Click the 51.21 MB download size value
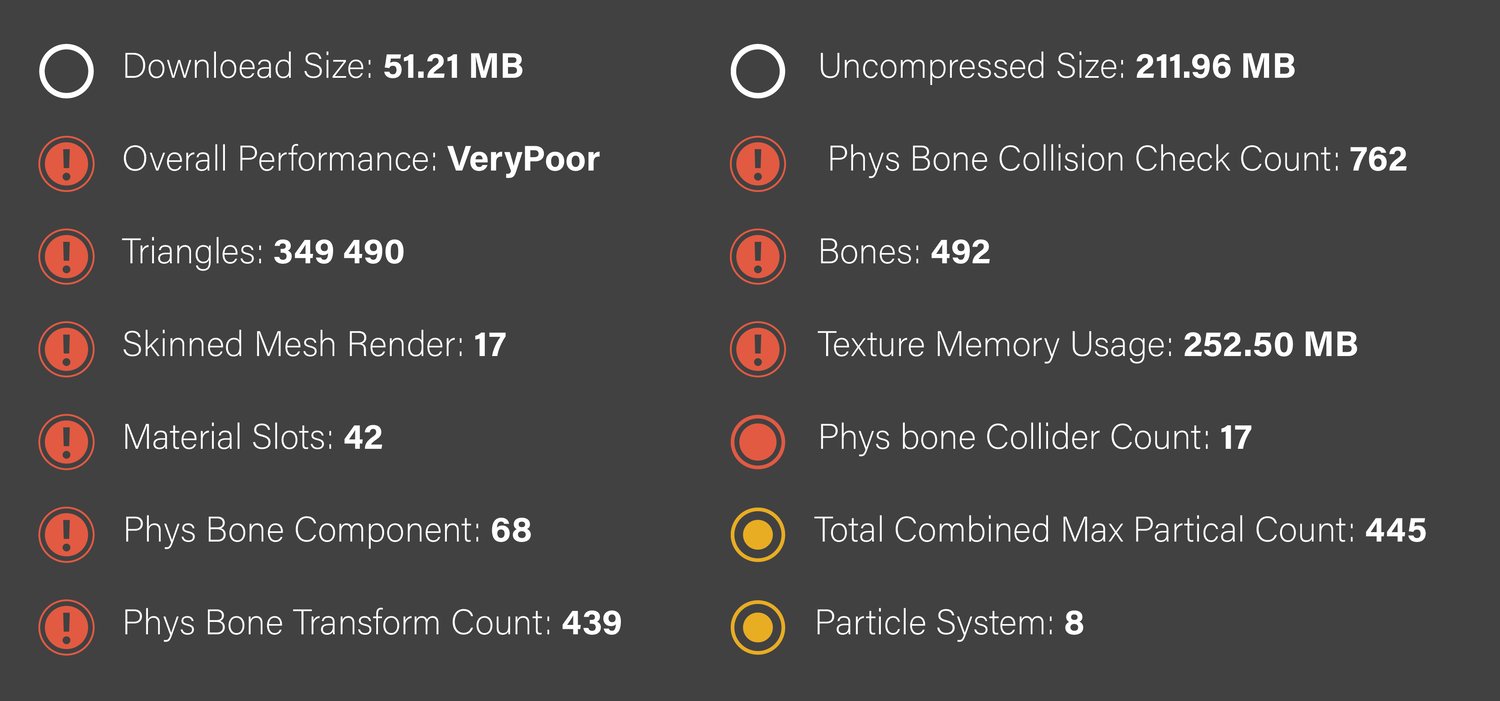 click(x=453, y=67)
